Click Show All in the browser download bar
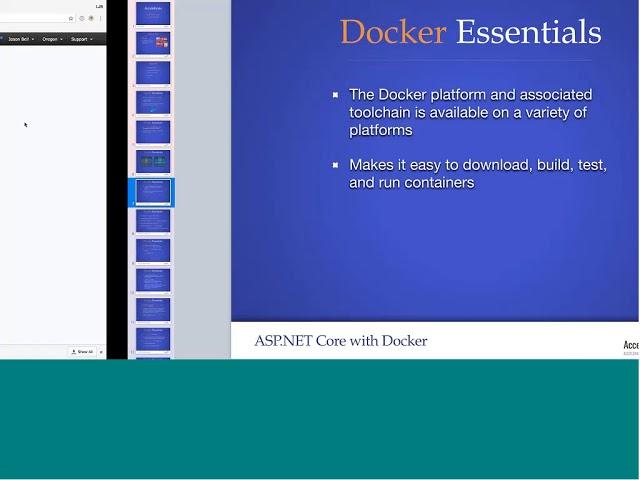640x480 pixels. (82, 351)
